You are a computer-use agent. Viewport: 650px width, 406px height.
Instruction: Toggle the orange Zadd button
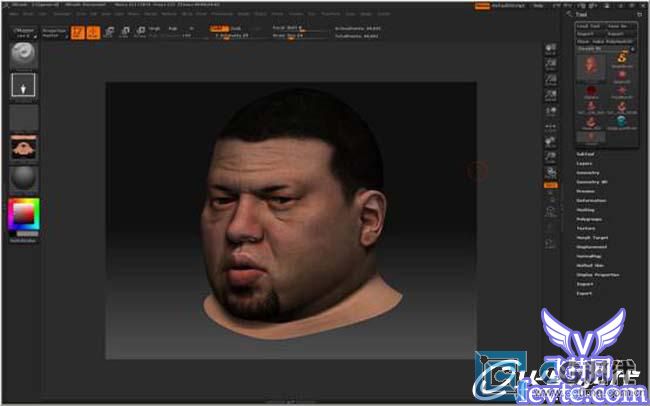tap(219, 29)
